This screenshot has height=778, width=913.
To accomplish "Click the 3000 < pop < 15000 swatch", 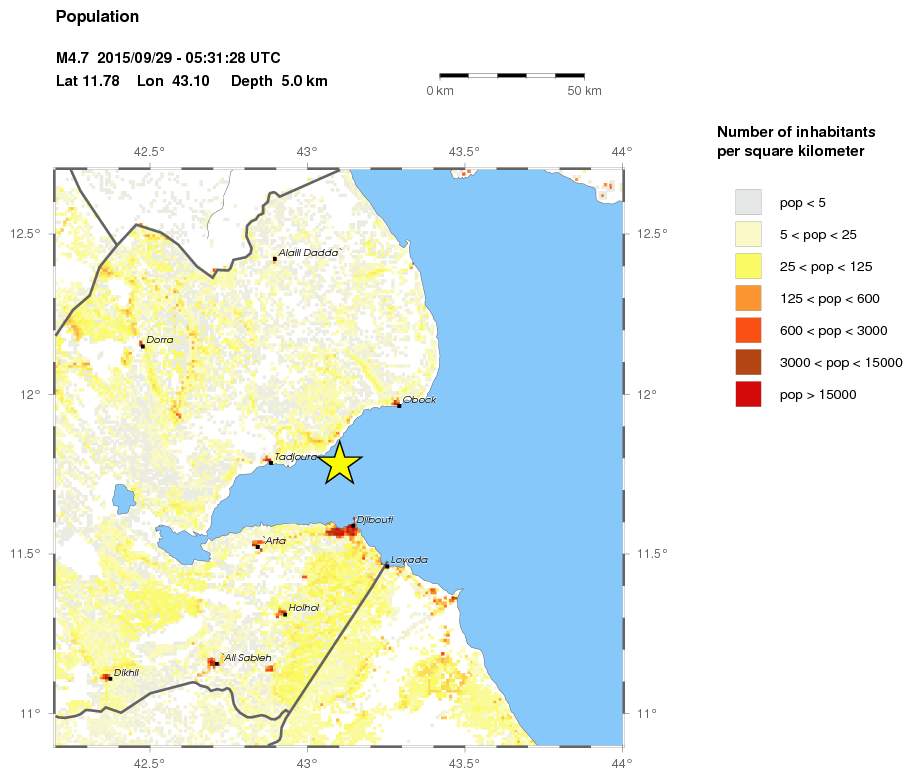I will (748, 362).
